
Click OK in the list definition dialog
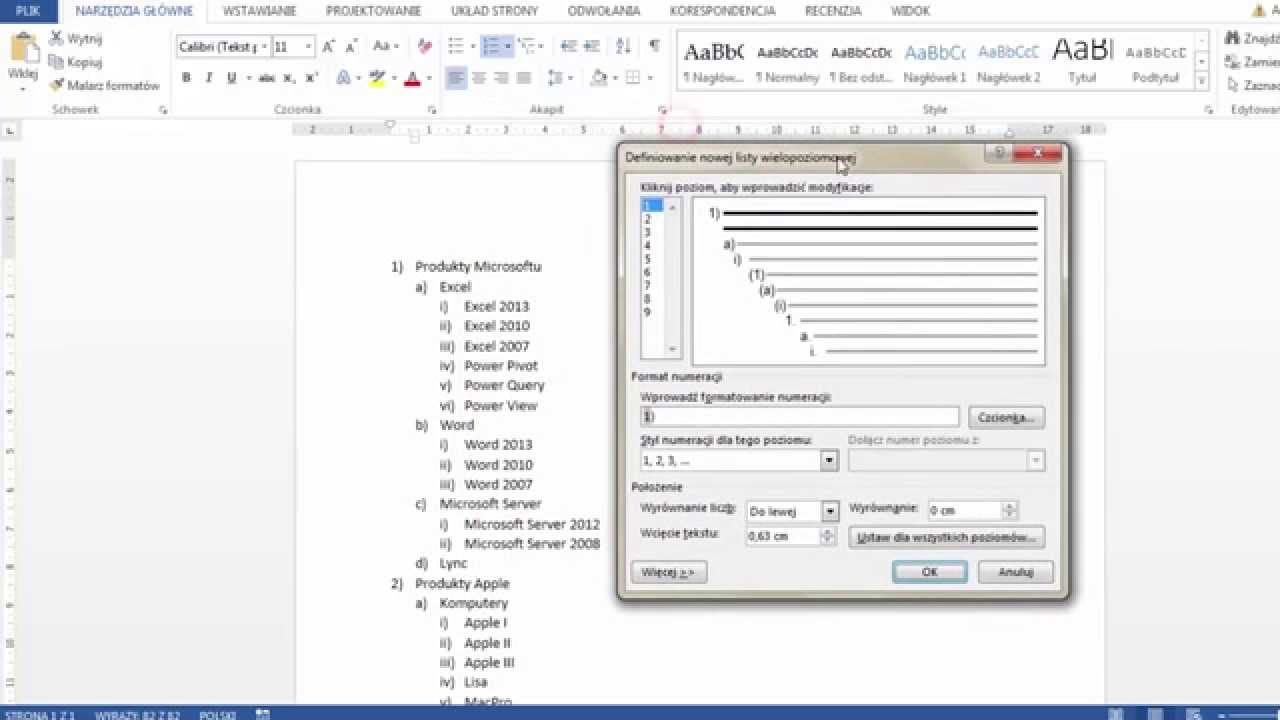coord(929,572)
